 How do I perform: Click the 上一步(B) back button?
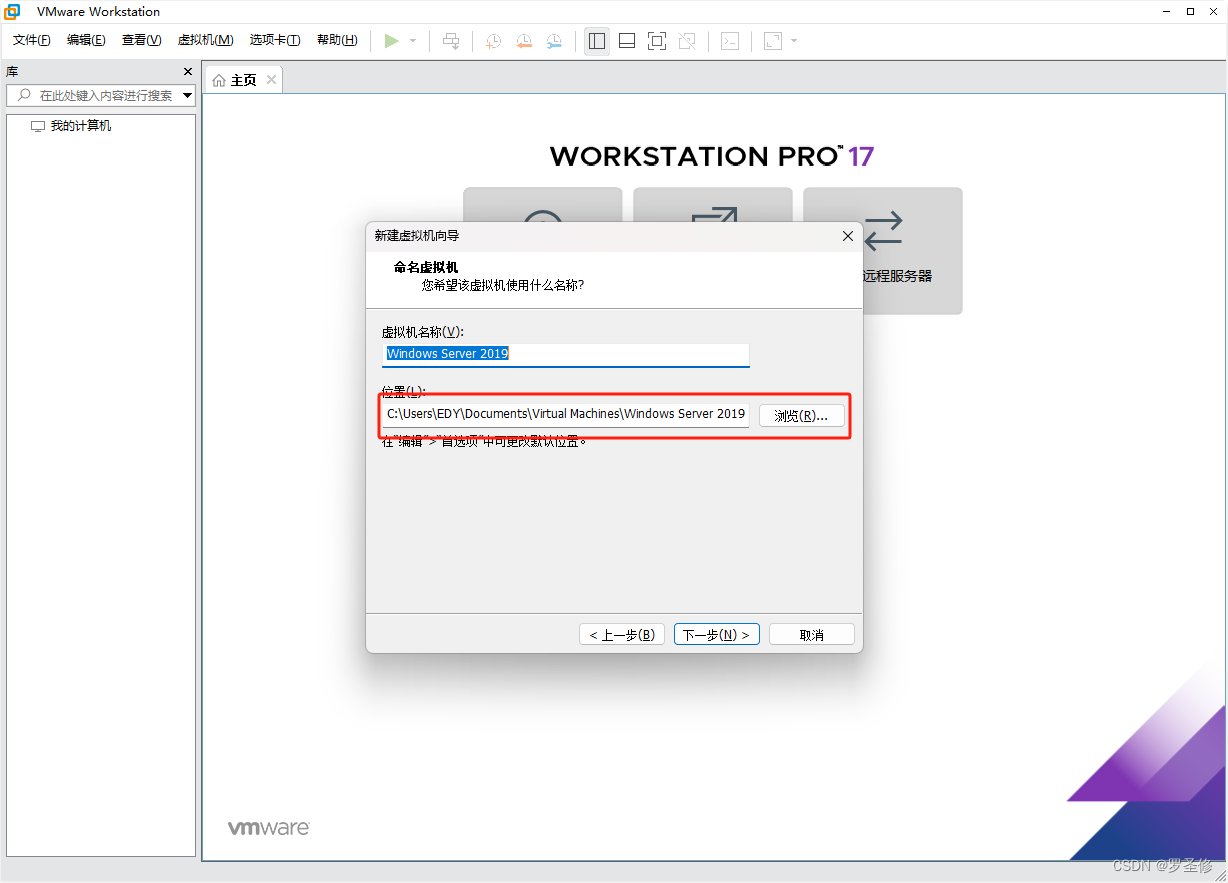pos(622,635)
